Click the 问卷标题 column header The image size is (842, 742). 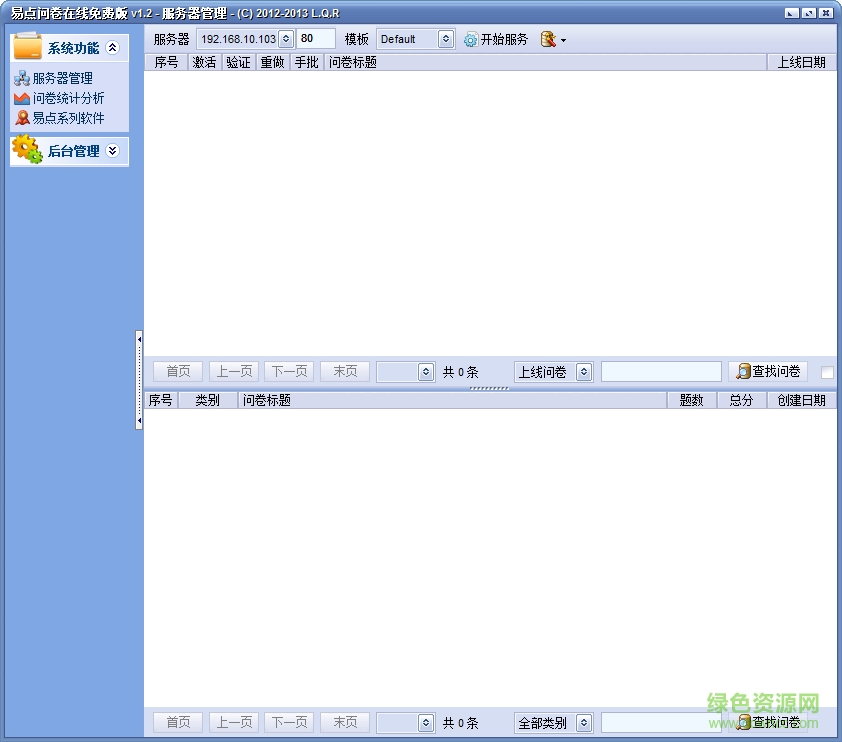click(353, 61)
